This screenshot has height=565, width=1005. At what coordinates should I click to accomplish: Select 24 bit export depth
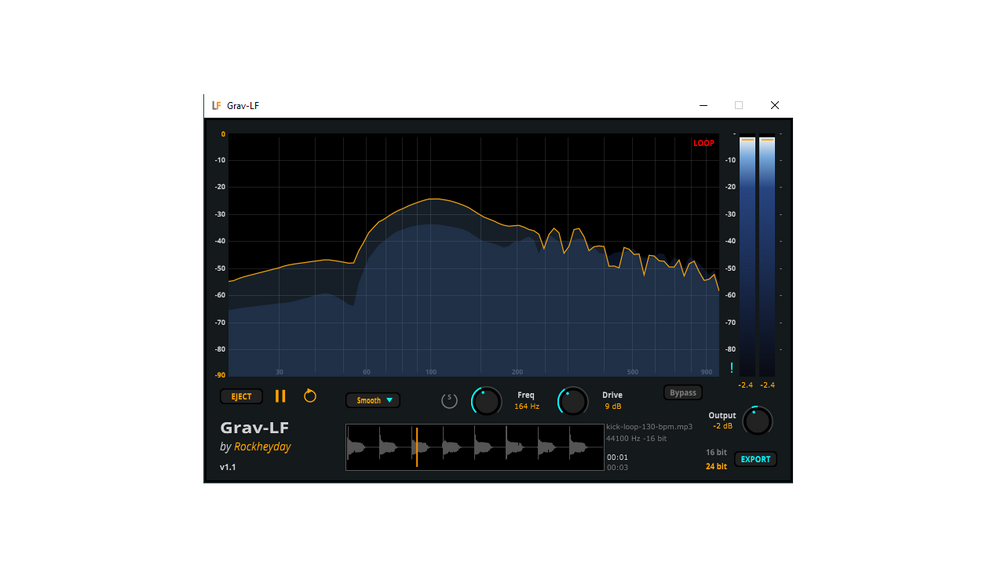tap(716, 466)
